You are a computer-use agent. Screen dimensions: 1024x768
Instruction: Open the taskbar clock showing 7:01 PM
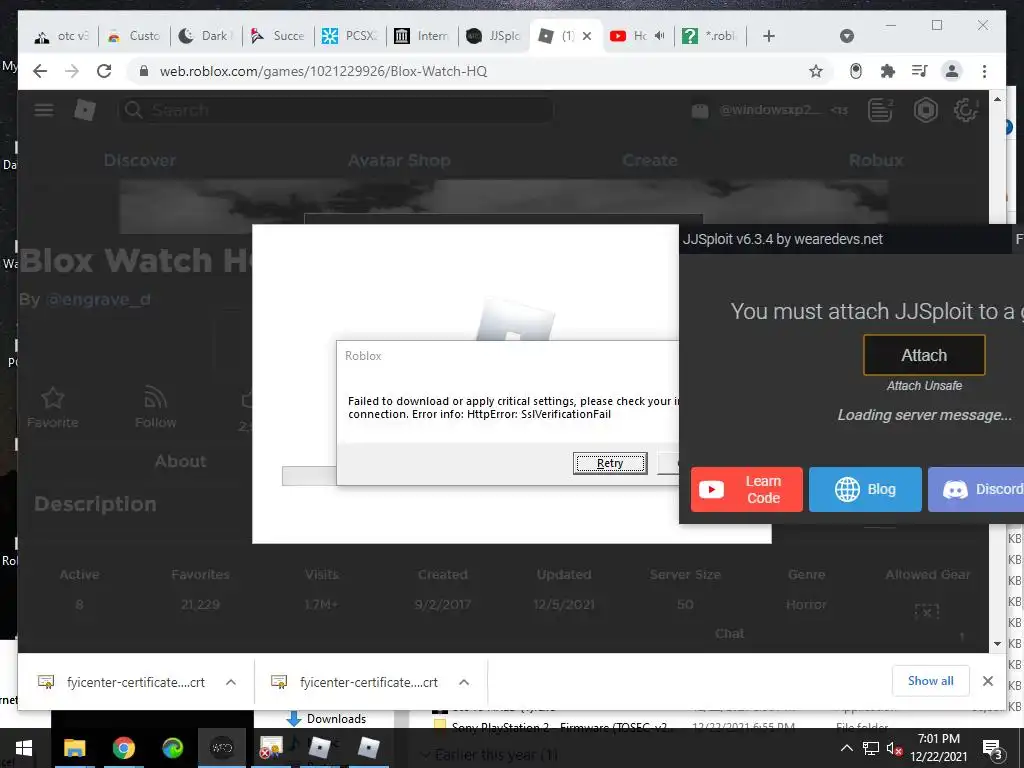pos(938,748)
